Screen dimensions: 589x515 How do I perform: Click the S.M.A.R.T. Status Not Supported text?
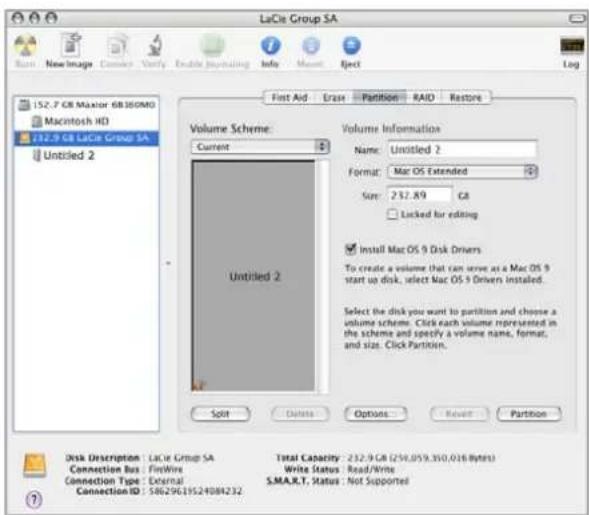[378, 480]
